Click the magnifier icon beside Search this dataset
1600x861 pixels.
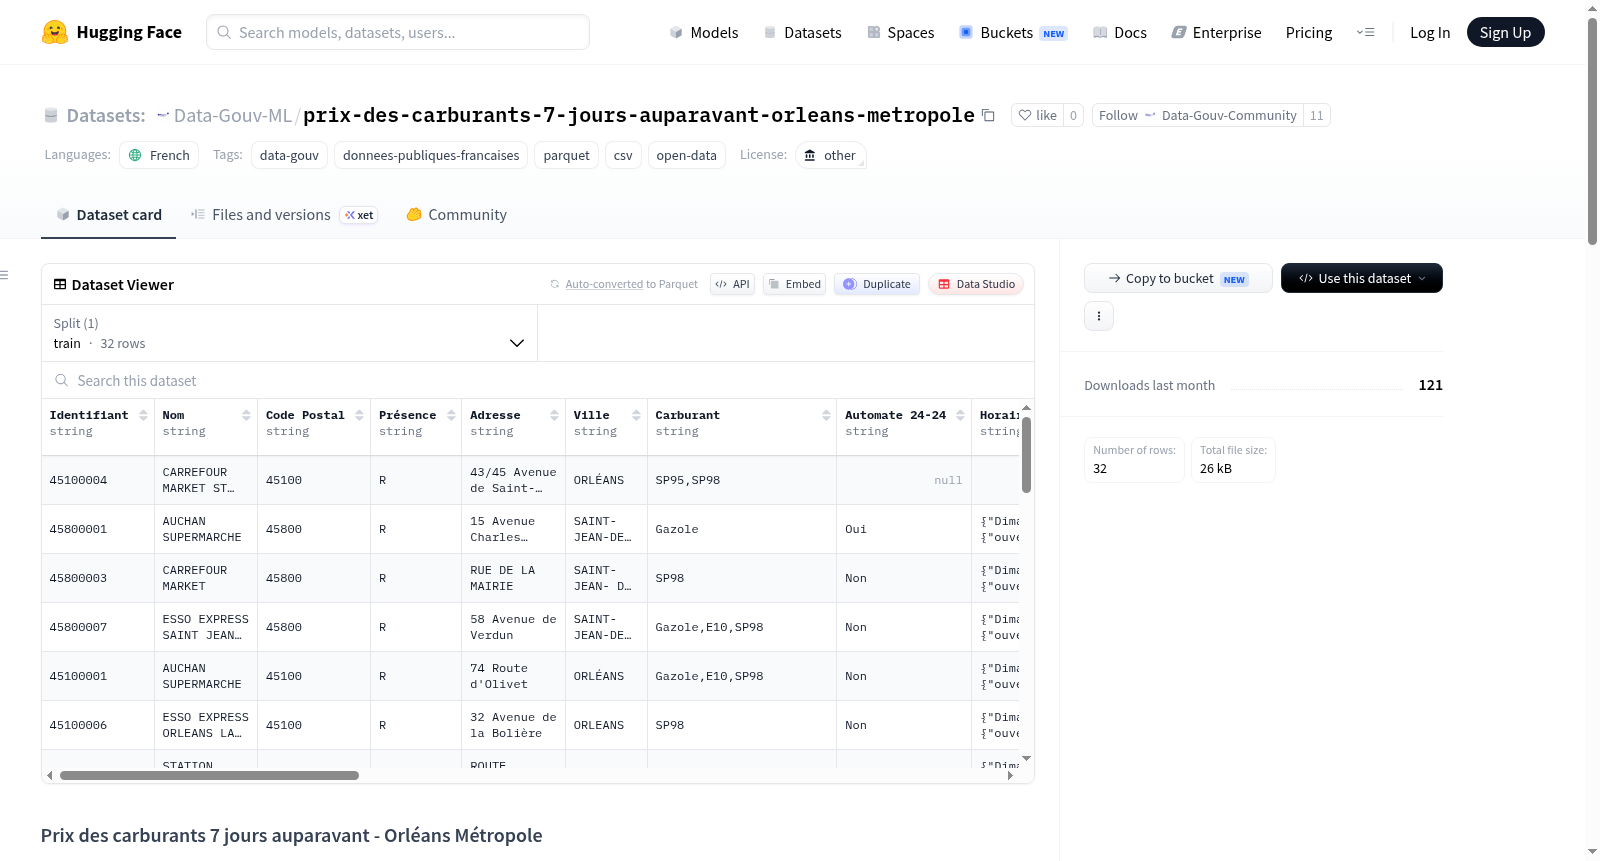pos(62,380)
